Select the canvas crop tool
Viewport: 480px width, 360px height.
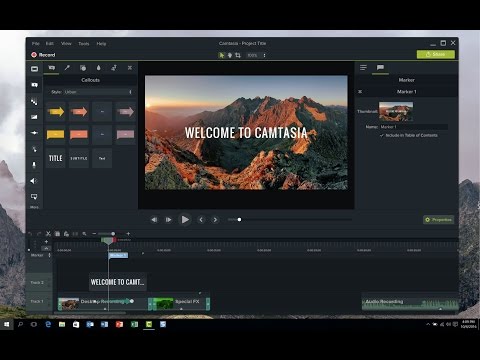coord(238,55)
